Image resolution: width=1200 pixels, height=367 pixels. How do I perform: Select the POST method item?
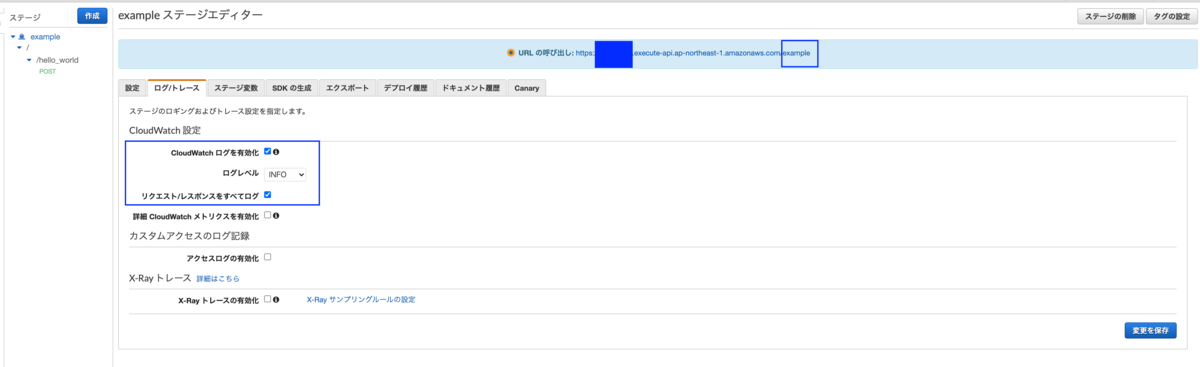point(47,72)
